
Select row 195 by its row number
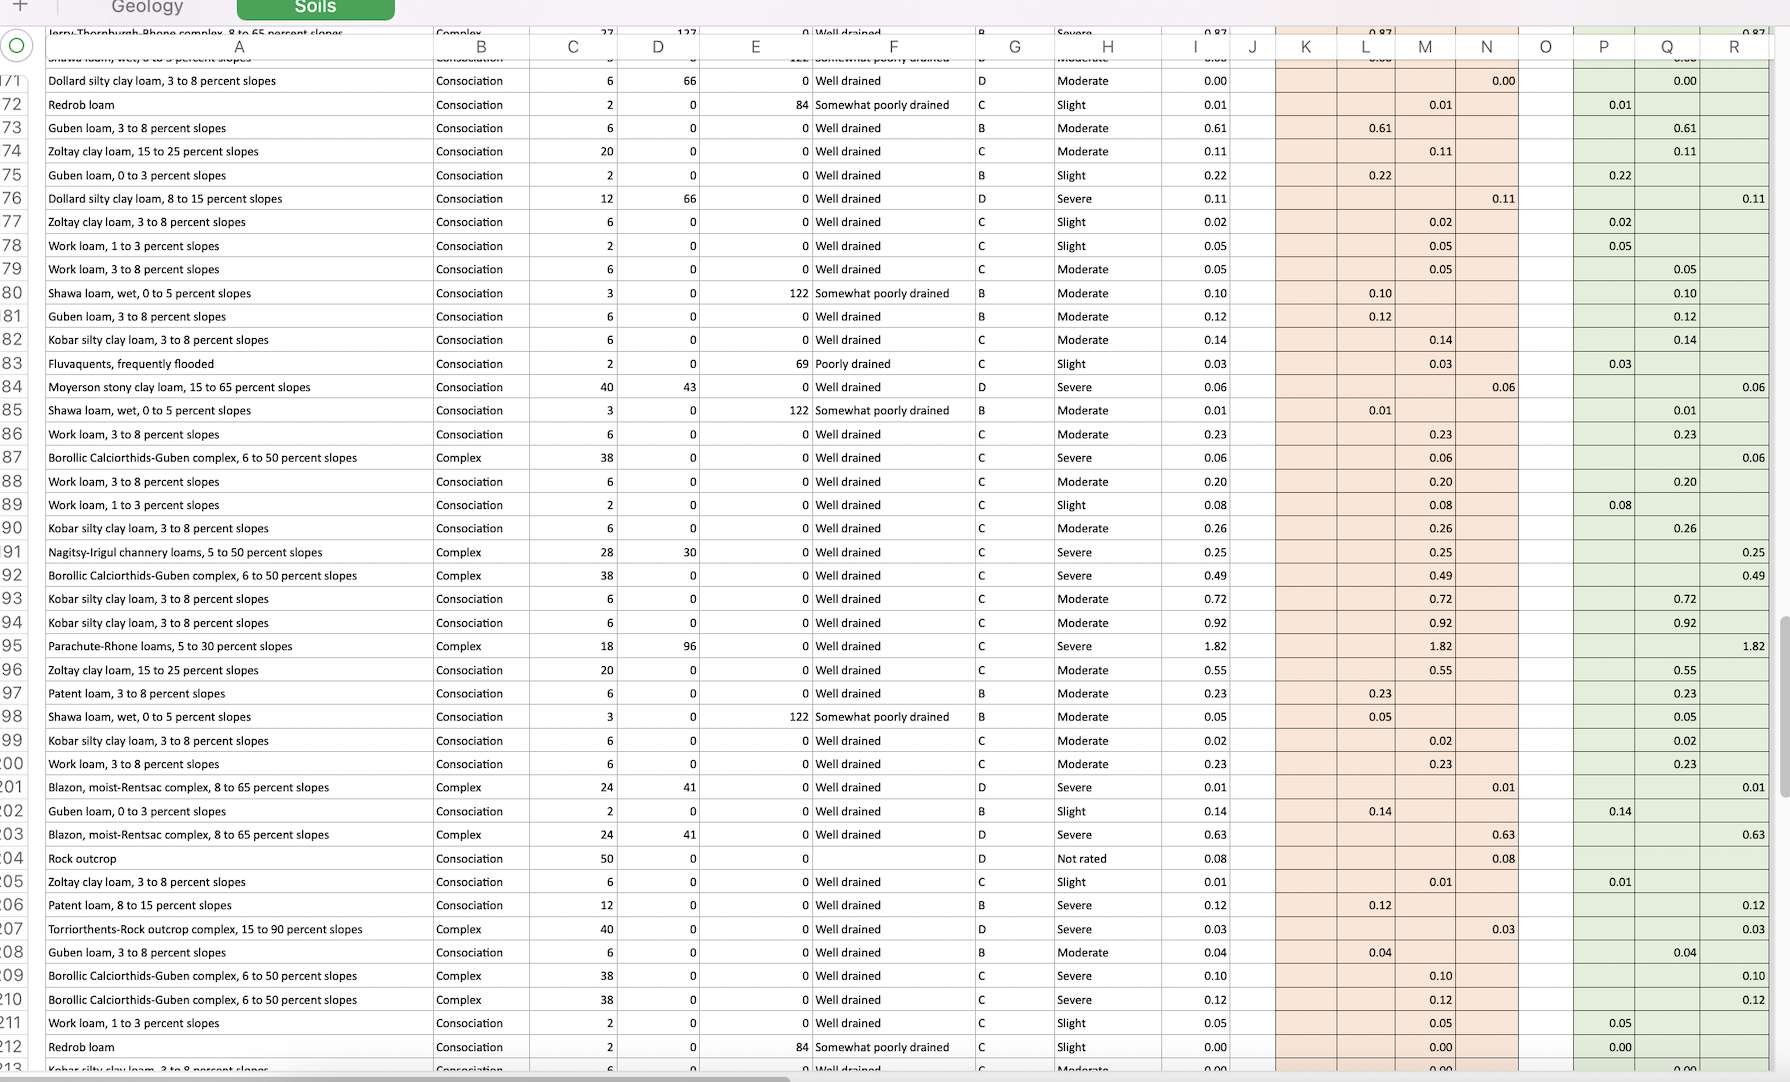pyautogui.click(x=14, y=646)
